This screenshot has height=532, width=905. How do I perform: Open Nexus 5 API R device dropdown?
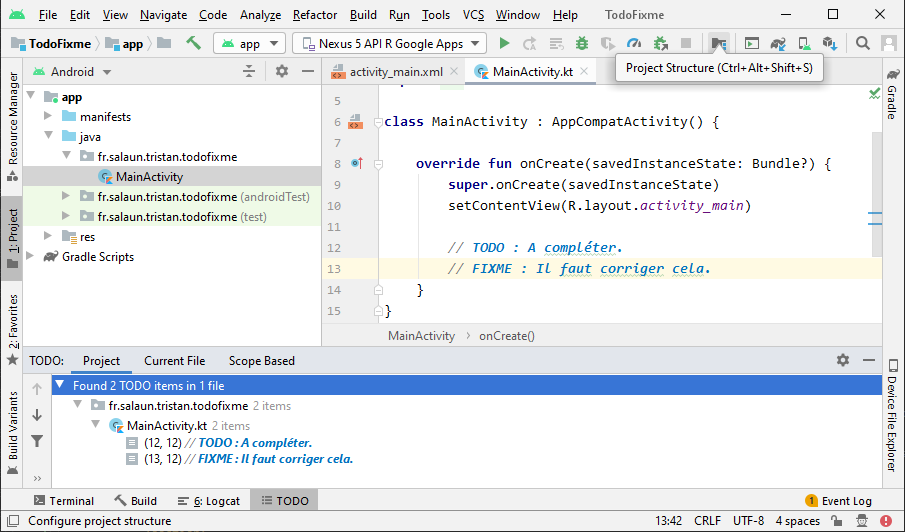point(389,43)
